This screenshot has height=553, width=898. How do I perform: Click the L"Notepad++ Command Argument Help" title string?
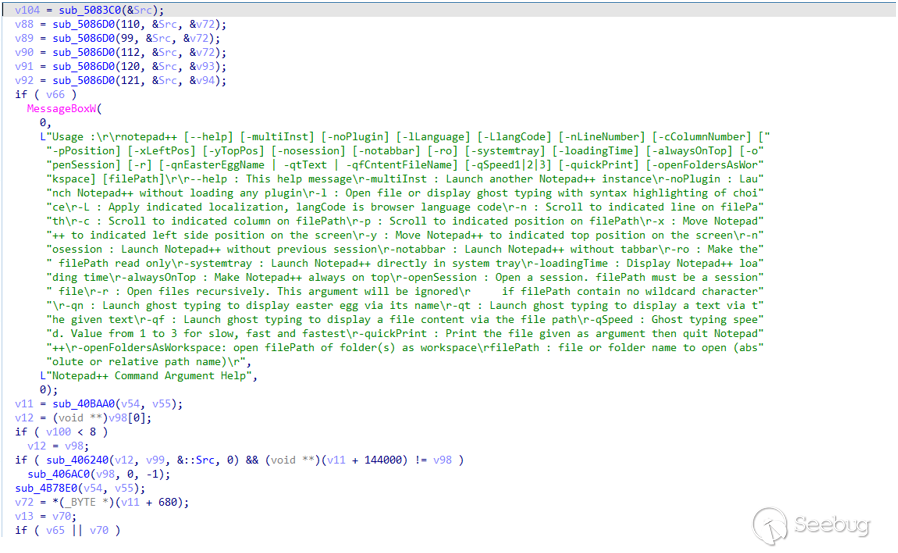149,376
